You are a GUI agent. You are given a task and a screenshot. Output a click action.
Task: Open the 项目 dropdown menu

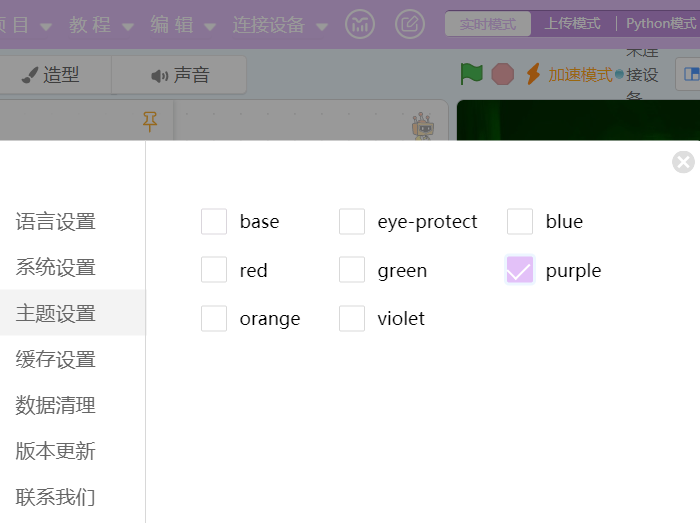(25, 25)
